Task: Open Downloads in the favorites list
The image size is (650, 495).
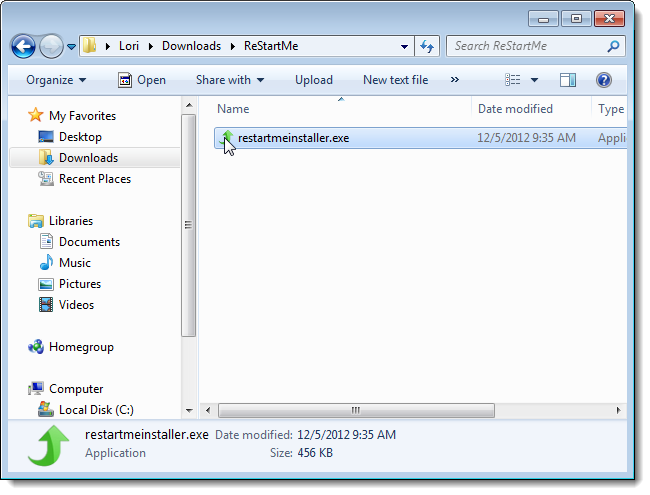Action: tap(88, 158)
